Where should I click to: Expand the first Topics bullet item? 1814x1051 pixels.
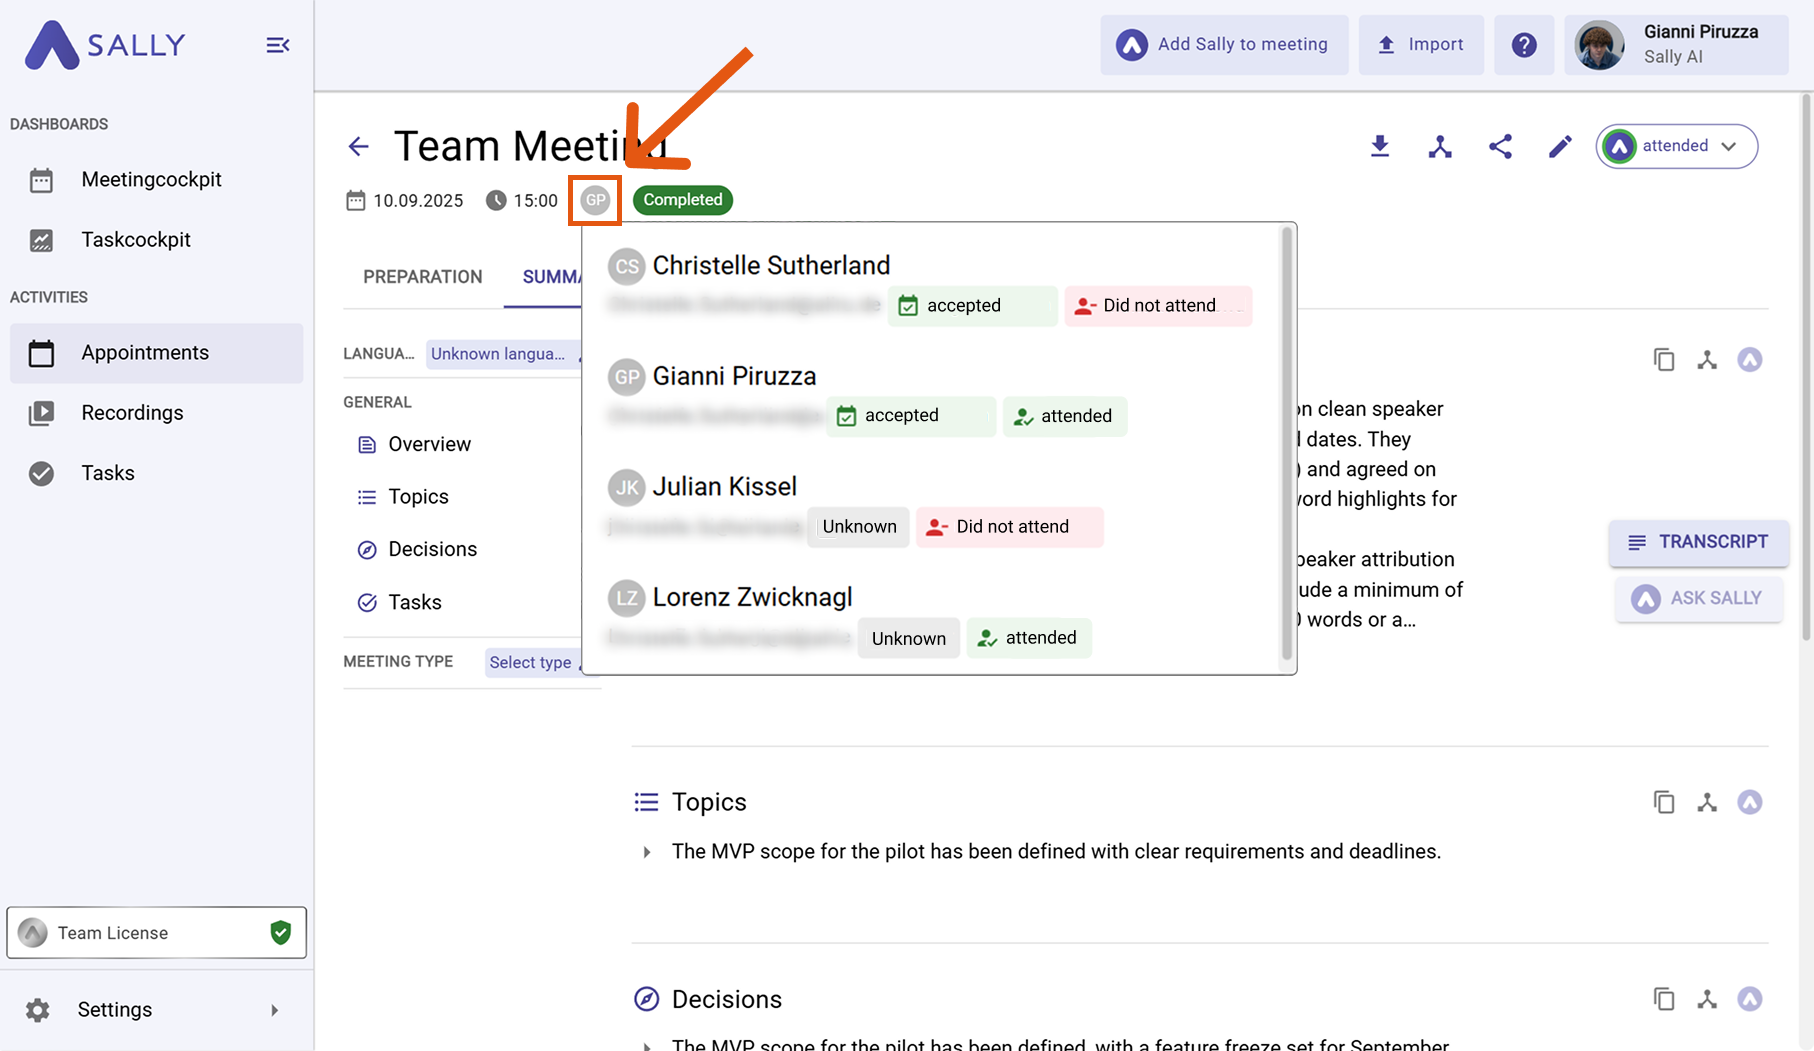(647, 852)
